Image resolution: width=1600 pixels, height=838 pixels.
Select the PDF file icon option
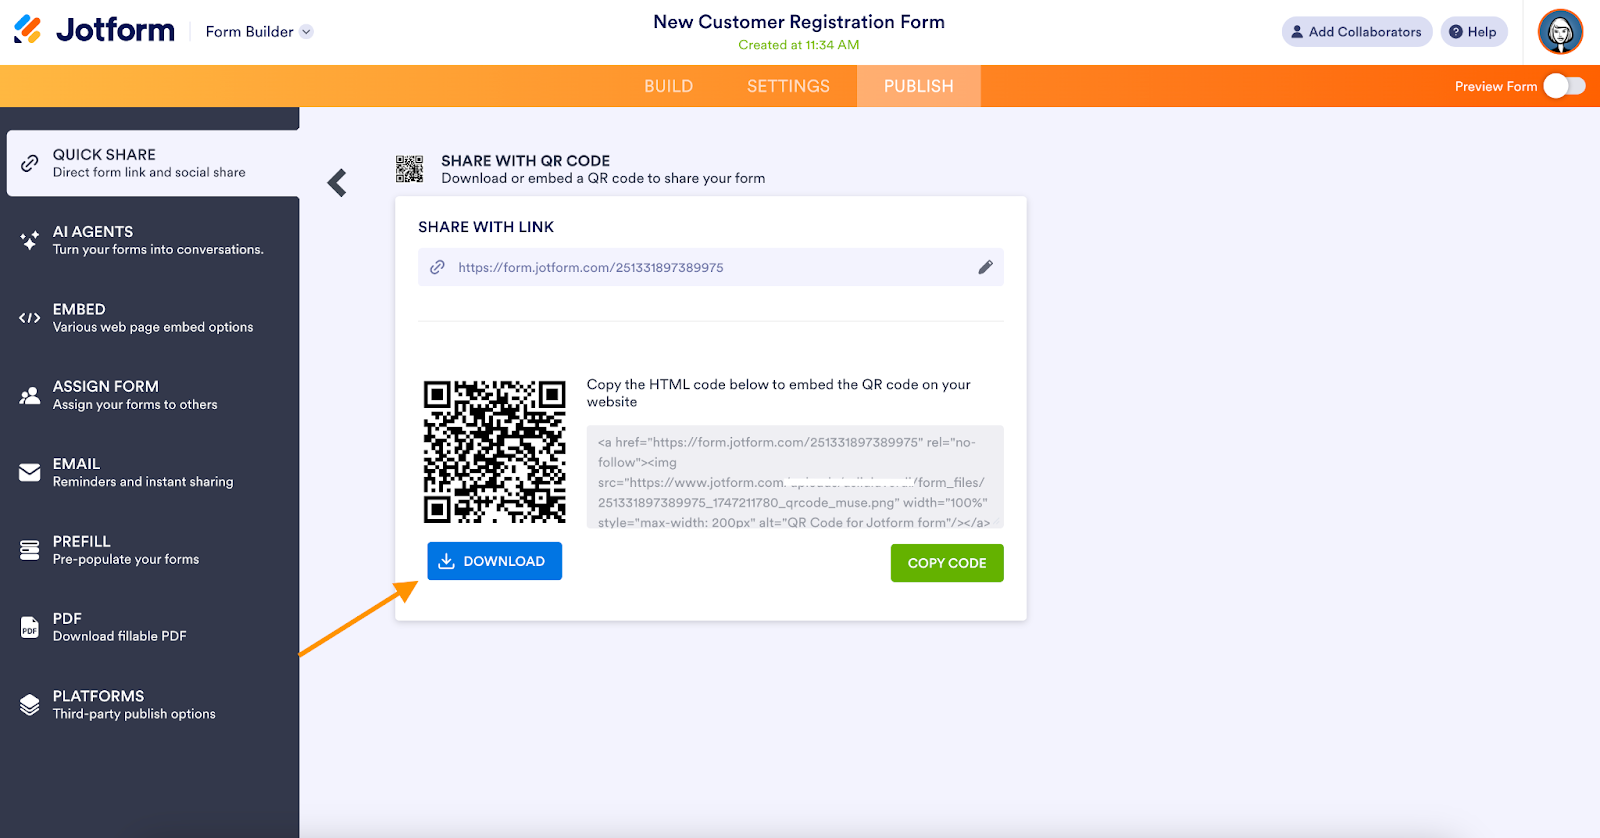[30, 627]
